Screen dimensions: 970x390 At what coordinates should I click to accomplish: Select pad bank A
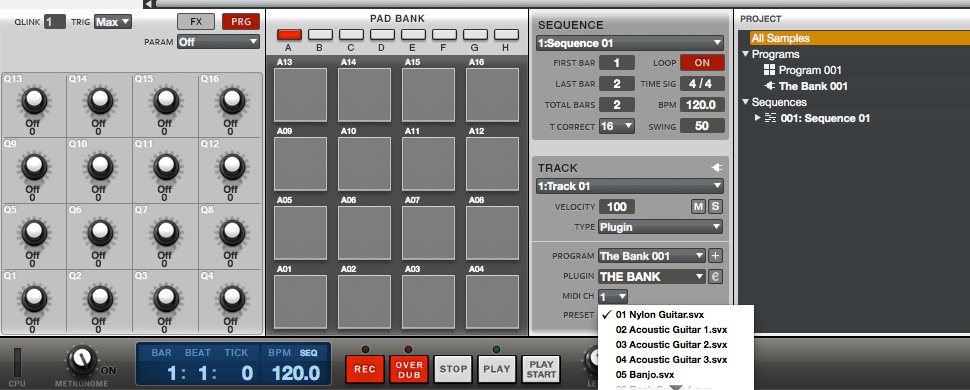point(289,35)
